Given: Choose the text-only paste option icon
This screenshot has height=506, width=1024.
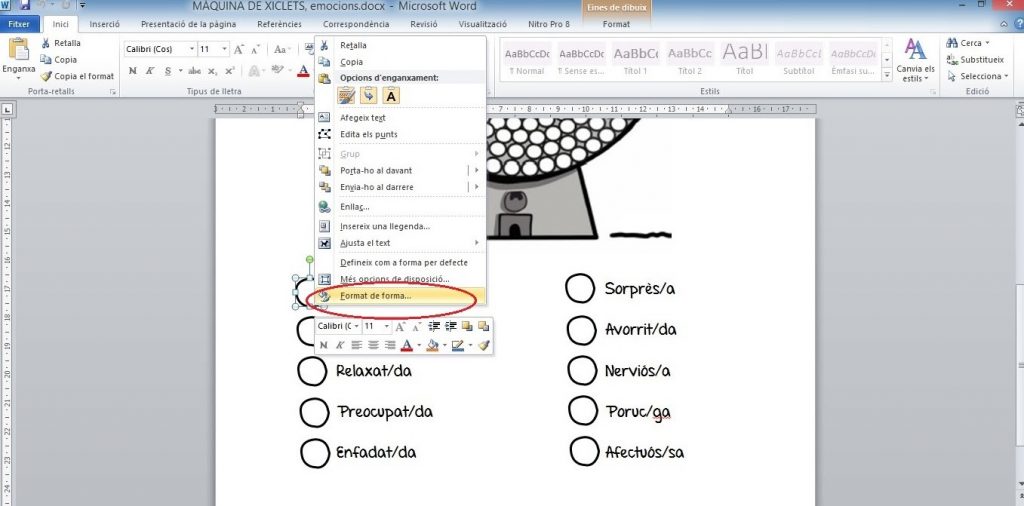Looking at the screenshot, I should point(392,95).
